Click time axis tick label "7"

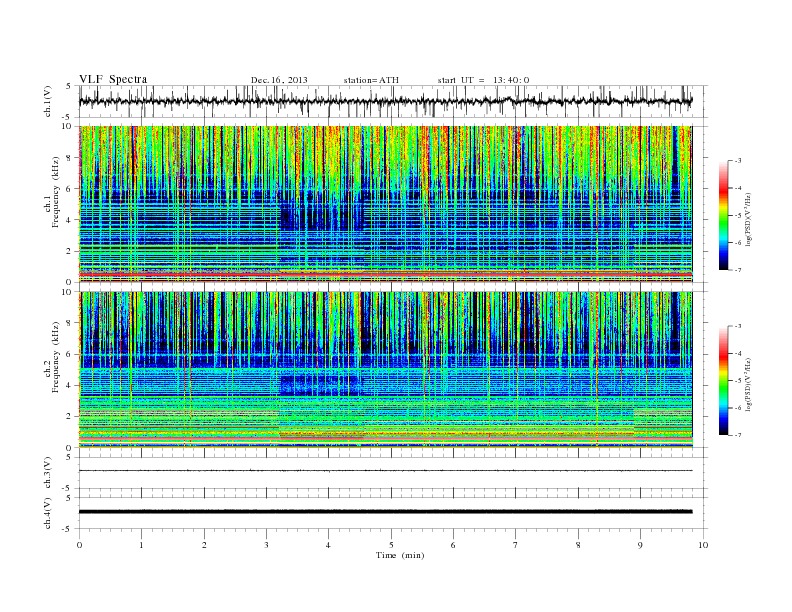click(x=516, y=545)
